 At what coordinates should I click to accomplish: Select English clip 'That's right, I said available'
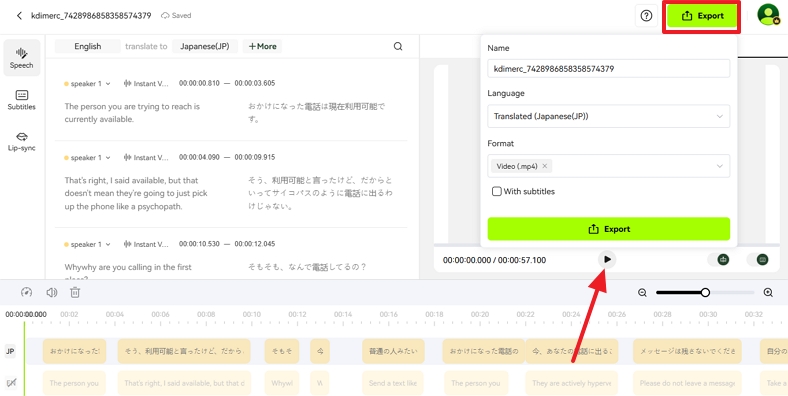pyautogui.click(x=184, y=383)
